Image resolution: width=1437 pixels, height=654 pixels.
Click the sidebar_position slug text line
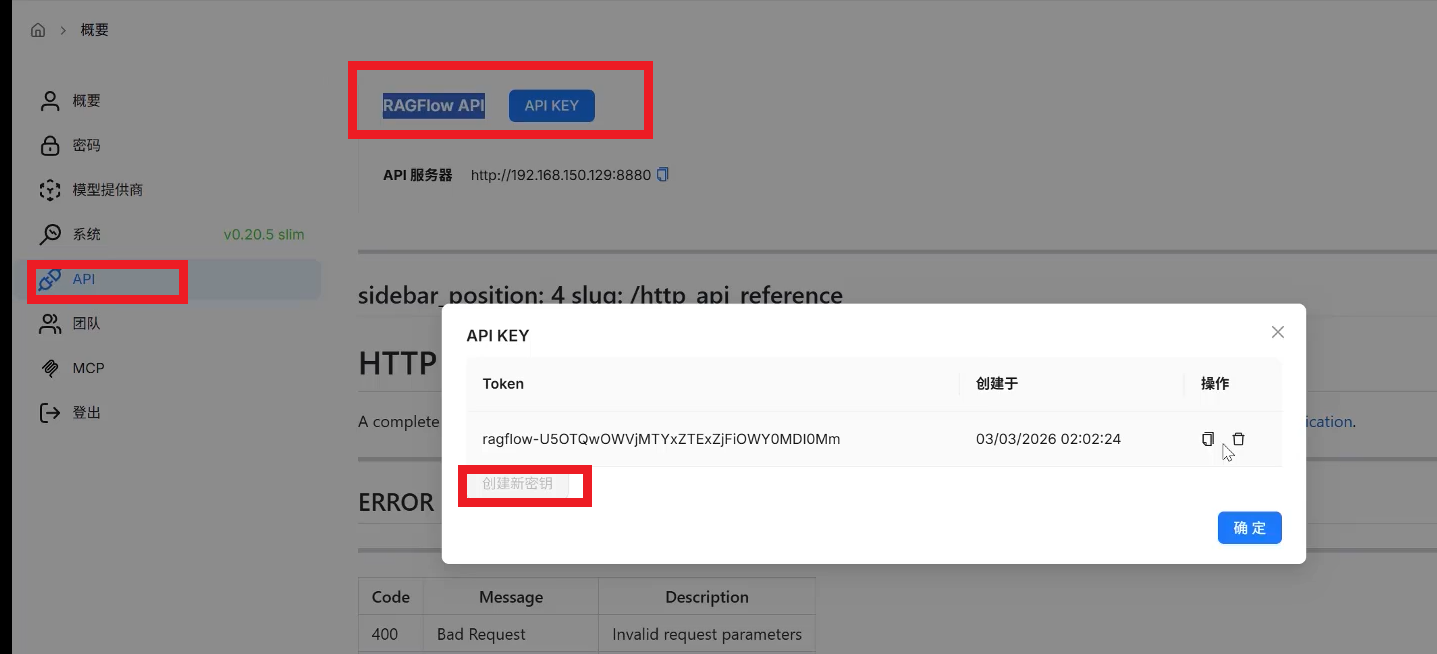point(600,295)
